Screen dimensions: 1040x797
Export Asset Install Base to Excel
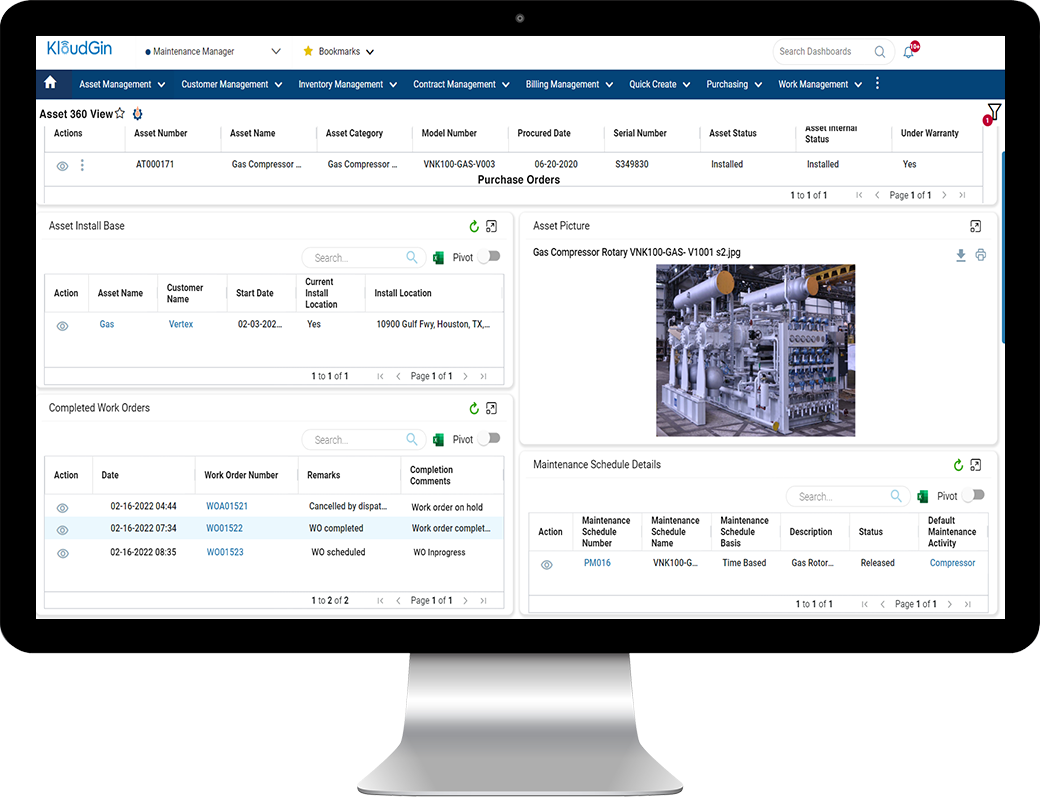tap(437, 257)
